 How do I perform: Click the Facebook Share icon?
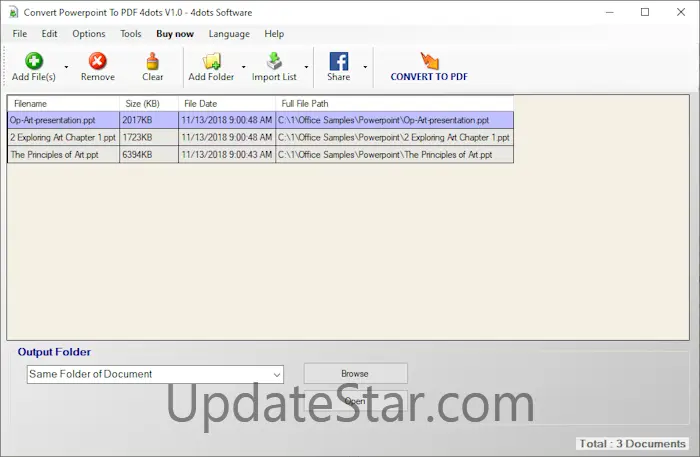pyautogui.click(x=339, y=61)
